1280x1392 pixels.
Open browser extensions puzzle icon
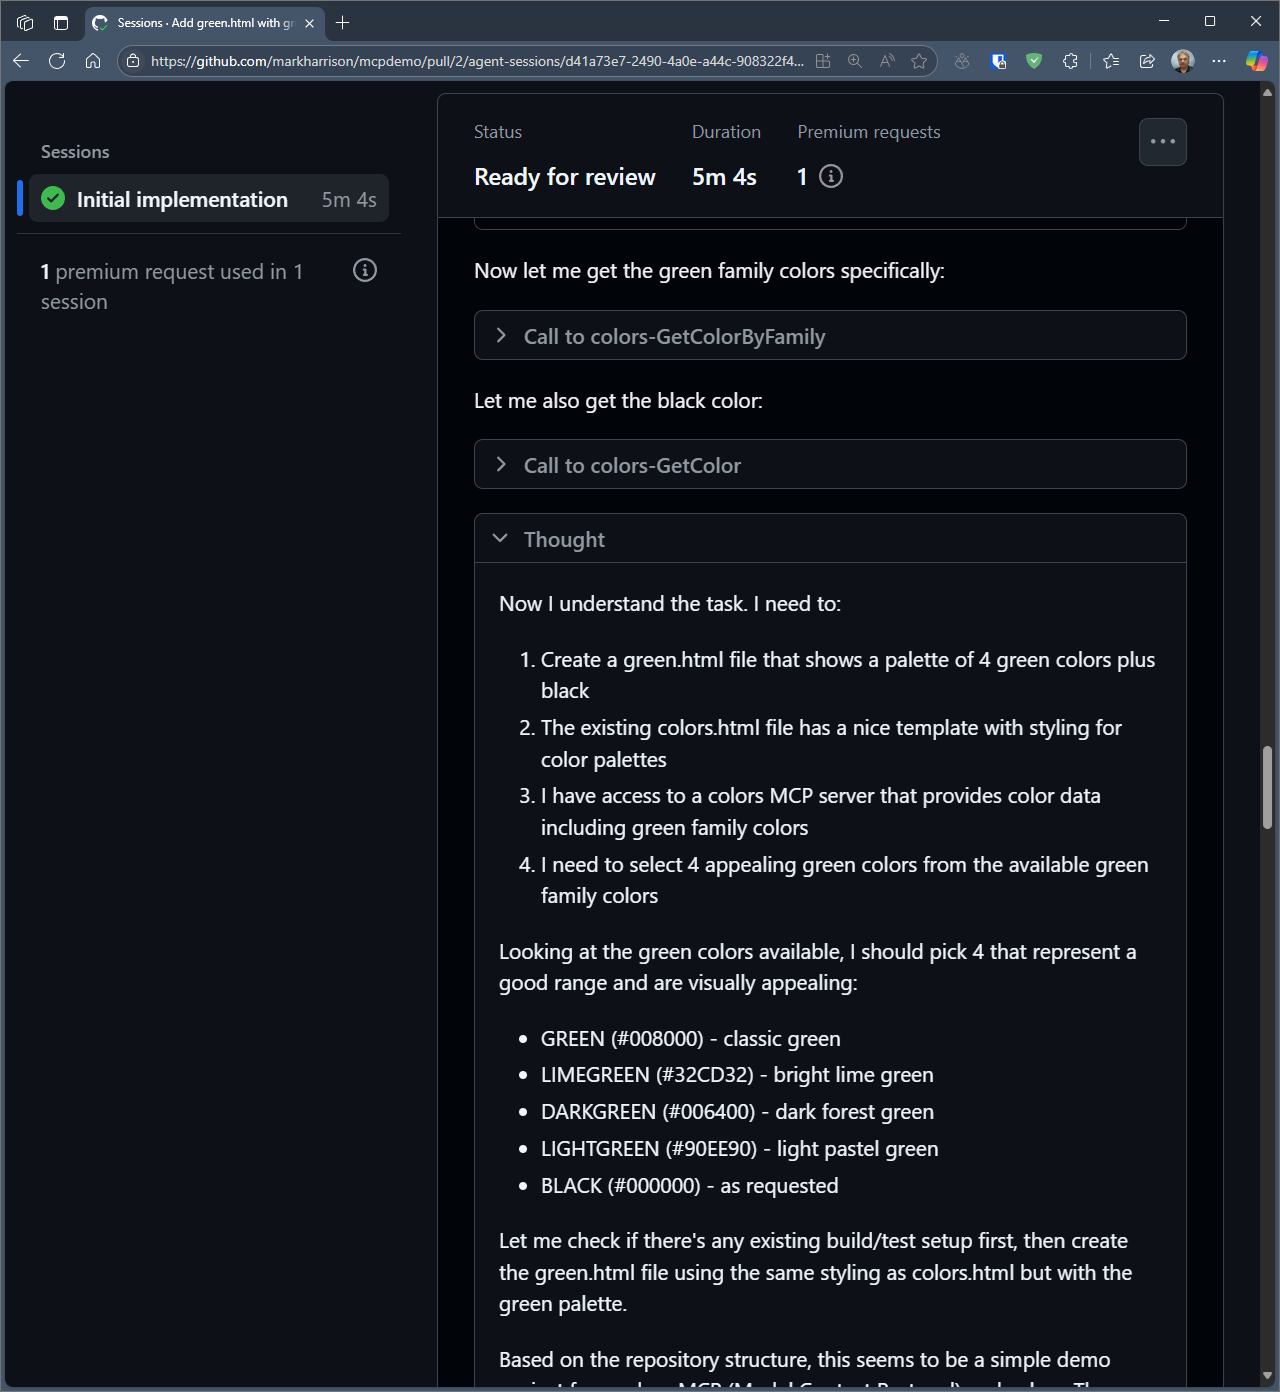coord(1070,61)
